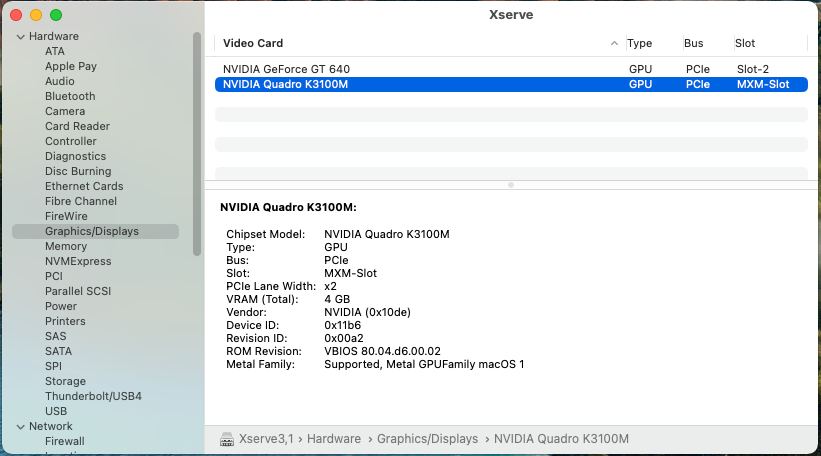This screenshot has width=821, height=456.
Task: Zoom the window with green button
Action: coord(56,15)
